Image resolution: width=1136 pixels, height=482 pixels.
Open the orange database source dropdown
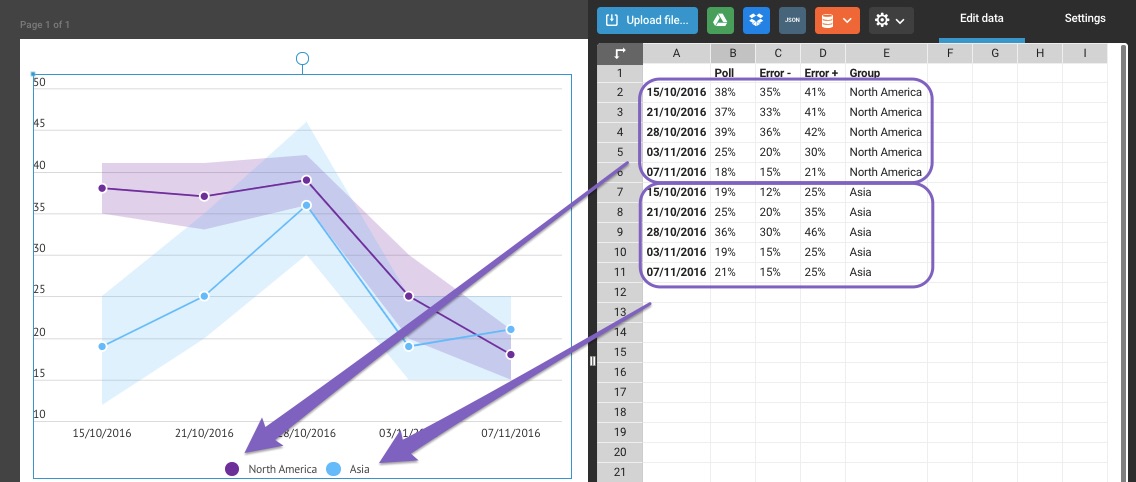[x=837, y=20]
